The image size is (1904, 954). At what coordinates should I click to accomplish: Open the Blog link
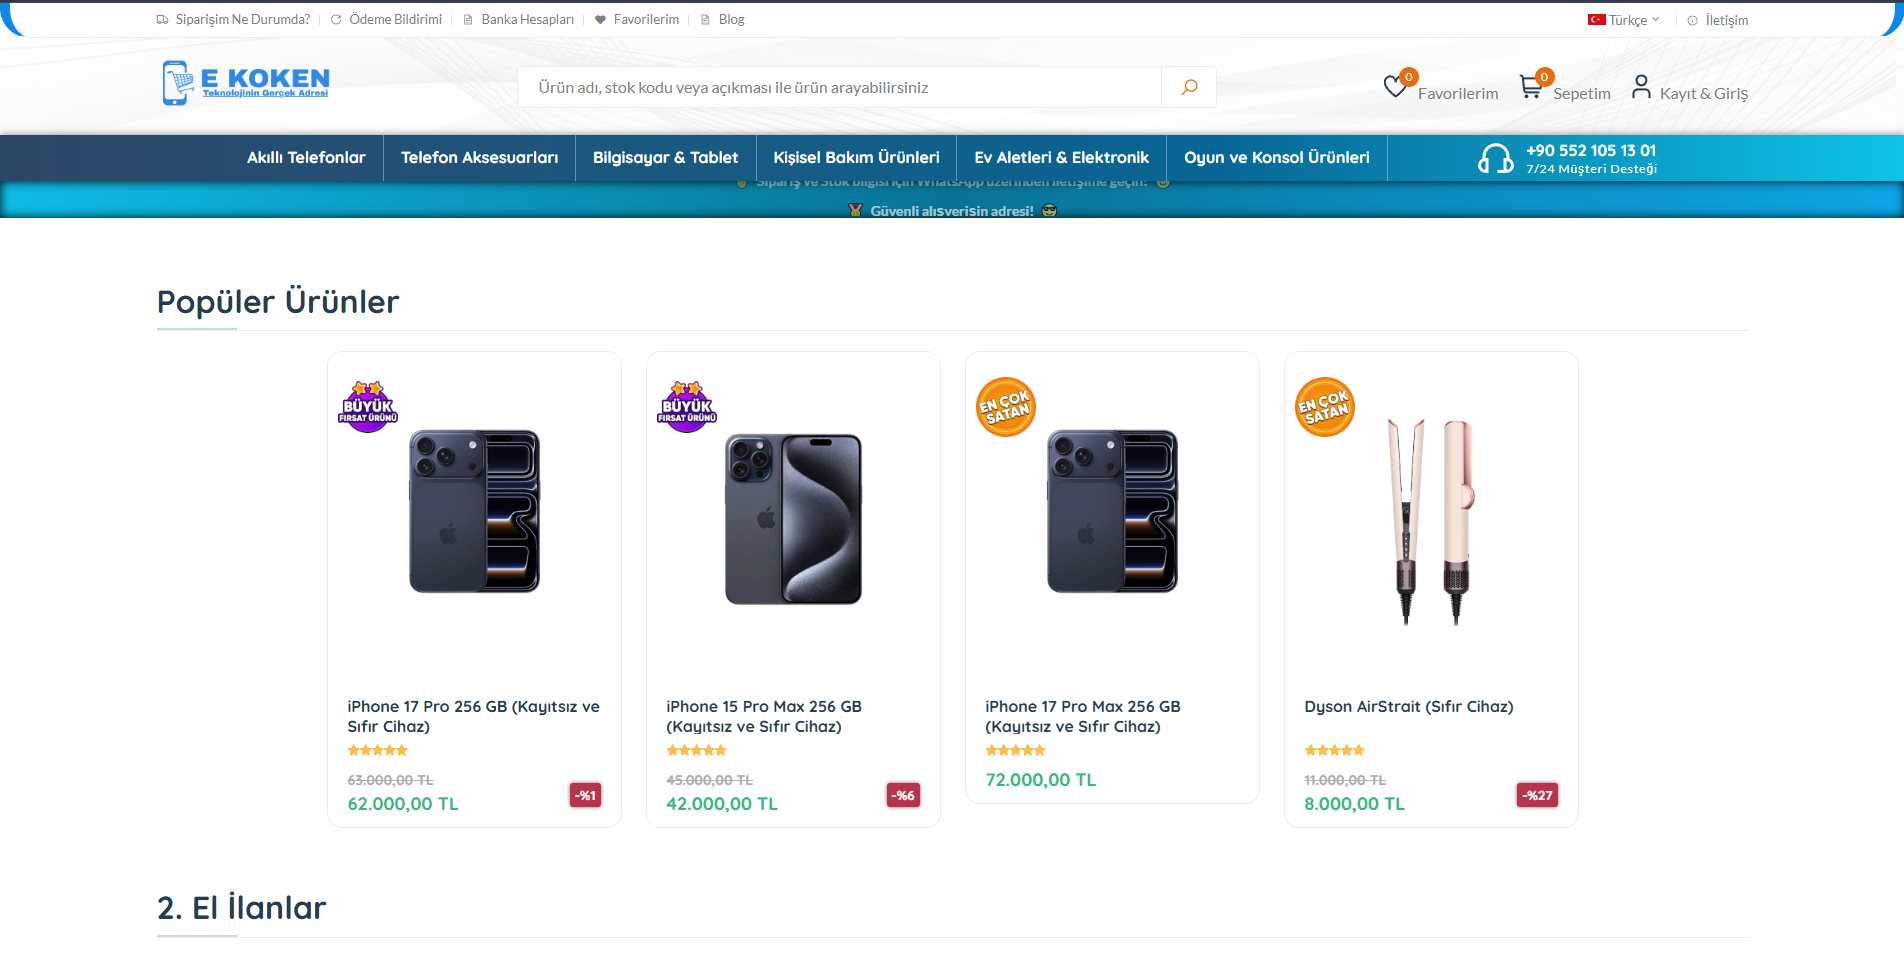pos(731,18)
